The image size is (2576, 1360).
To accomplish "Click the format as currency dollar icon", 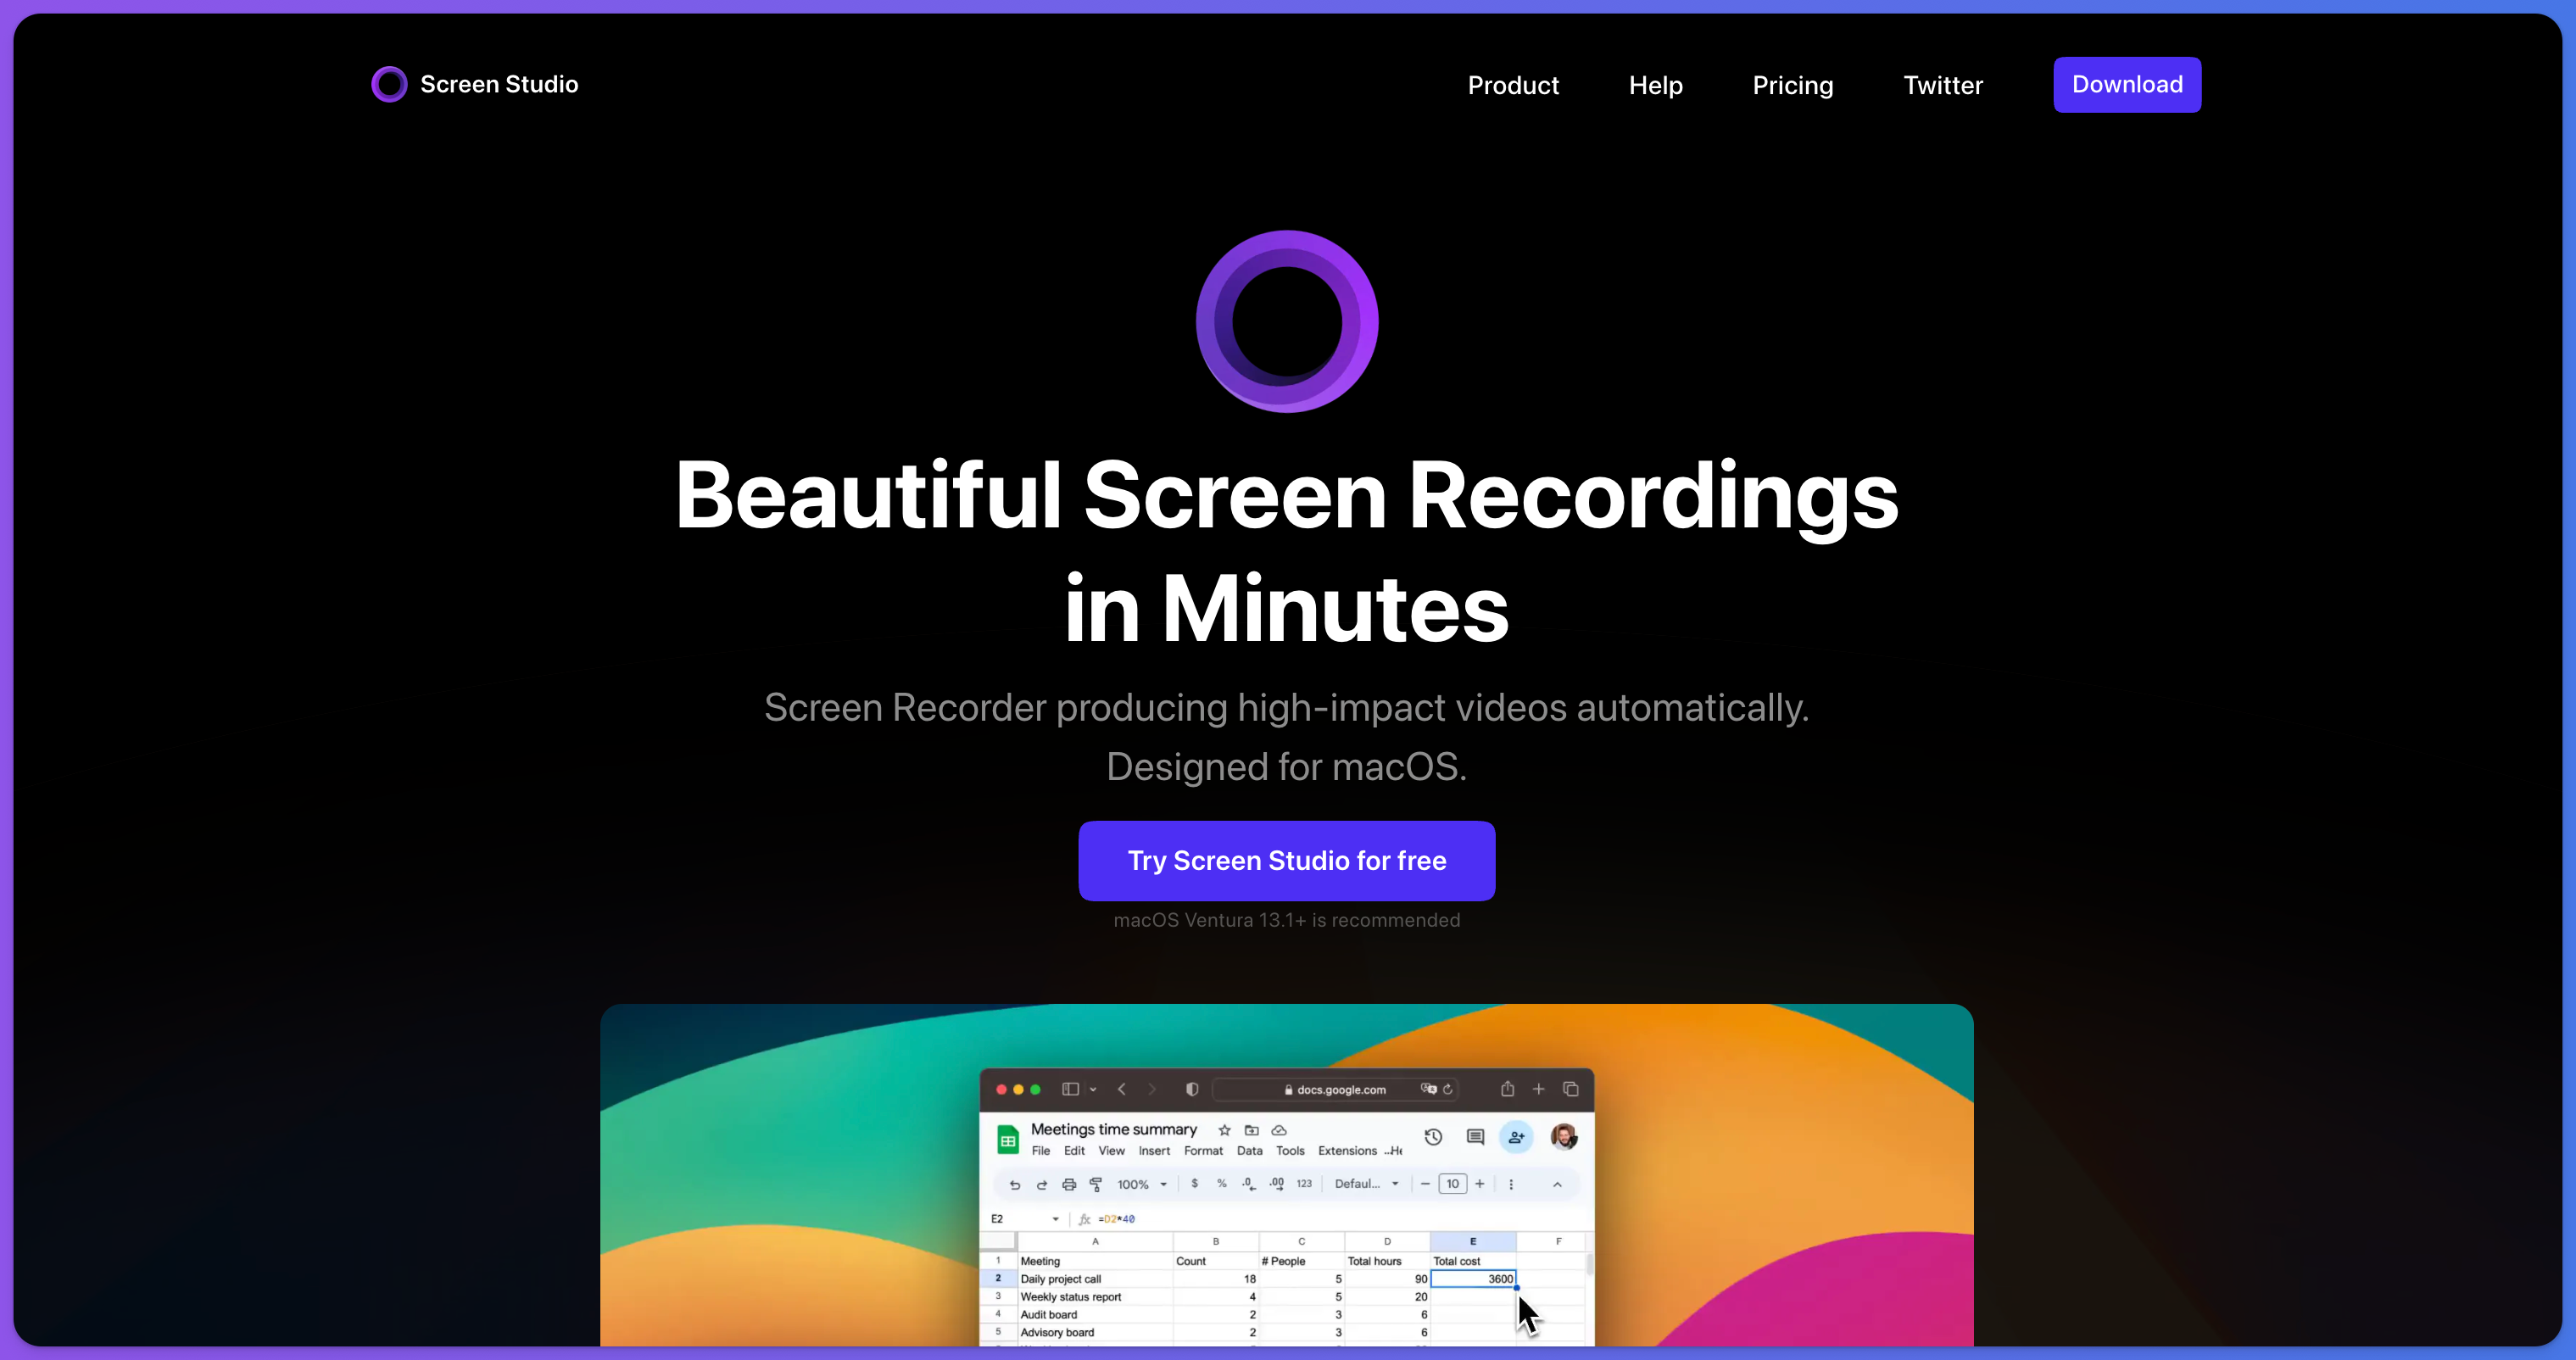I will click(1194, 1183).
